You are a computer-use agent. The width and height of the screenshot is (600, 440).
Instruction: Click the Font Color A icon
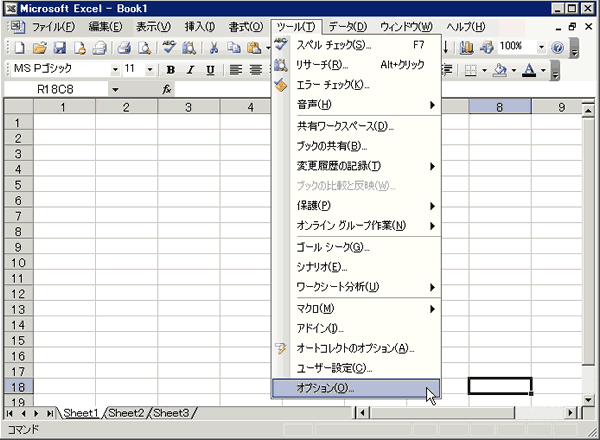click(529, 70)
